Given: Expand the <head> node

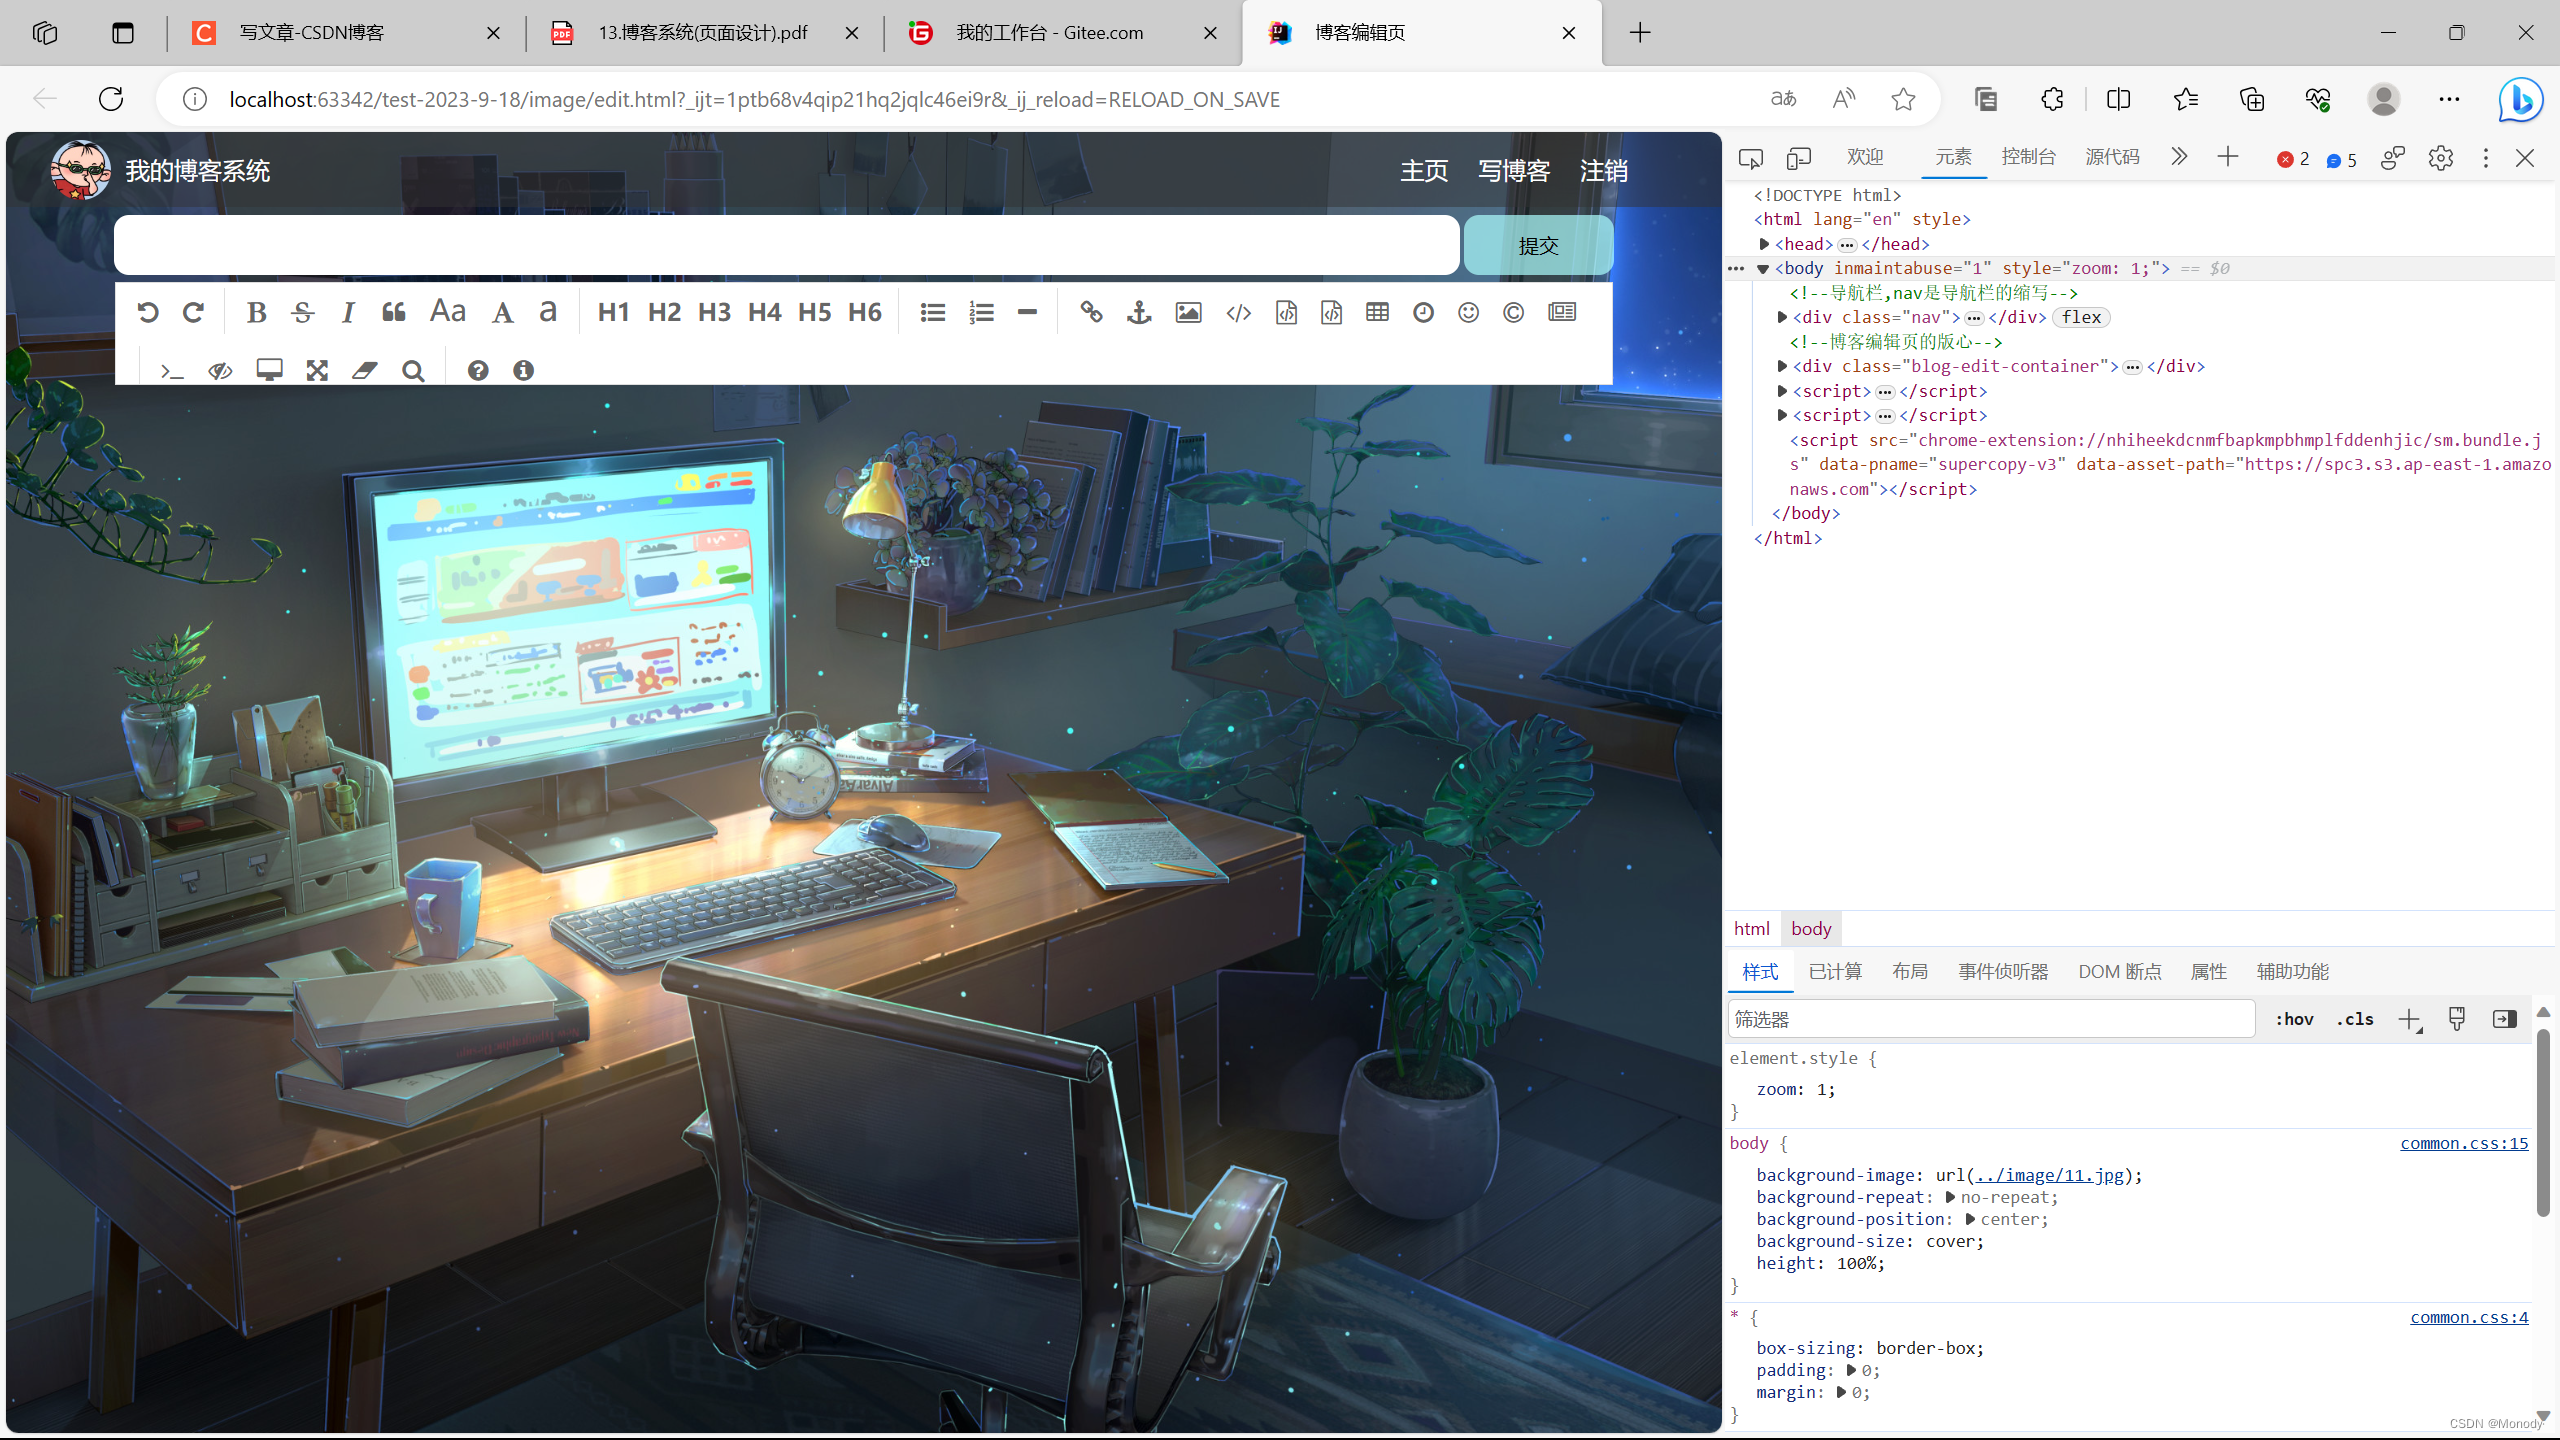Looking at the screenshot, I should click(1765, 244).
